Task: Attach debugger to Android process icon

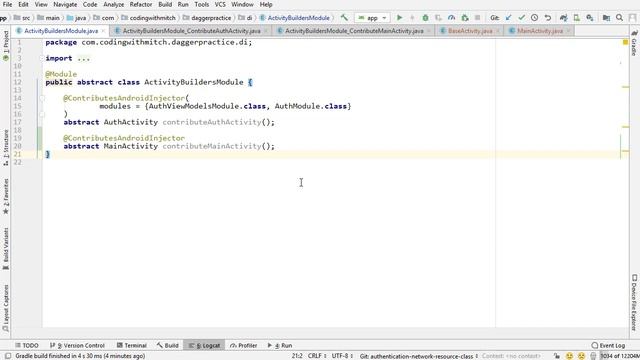Action: pyautogui.click(x=464, y=18)
